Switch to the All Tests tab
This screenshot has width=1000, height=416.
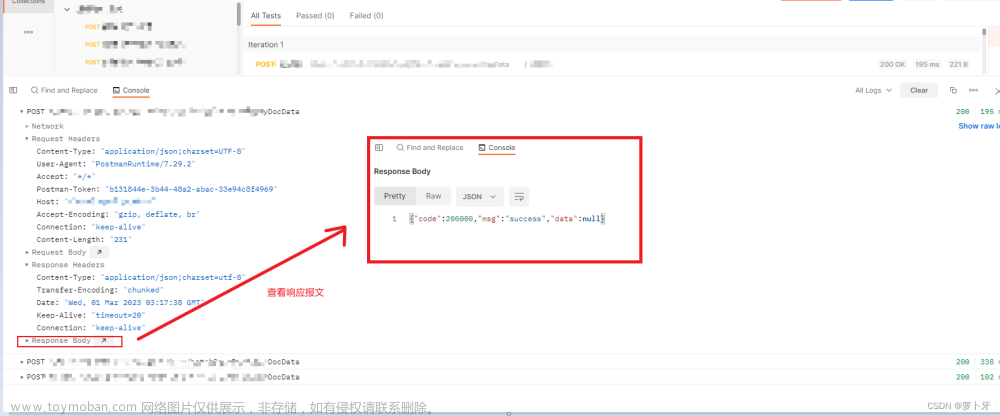tap(265, 15)
